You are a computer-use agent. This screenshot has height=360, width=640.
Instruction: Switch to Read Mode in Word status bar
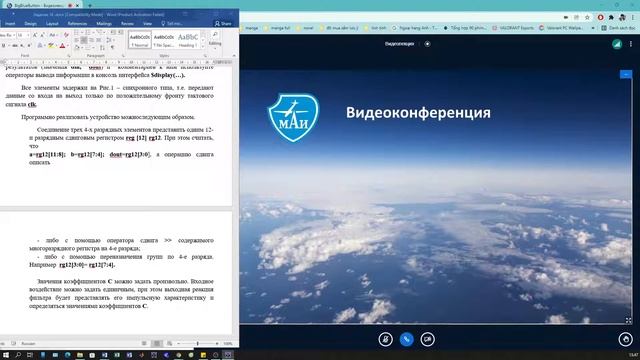144,343
